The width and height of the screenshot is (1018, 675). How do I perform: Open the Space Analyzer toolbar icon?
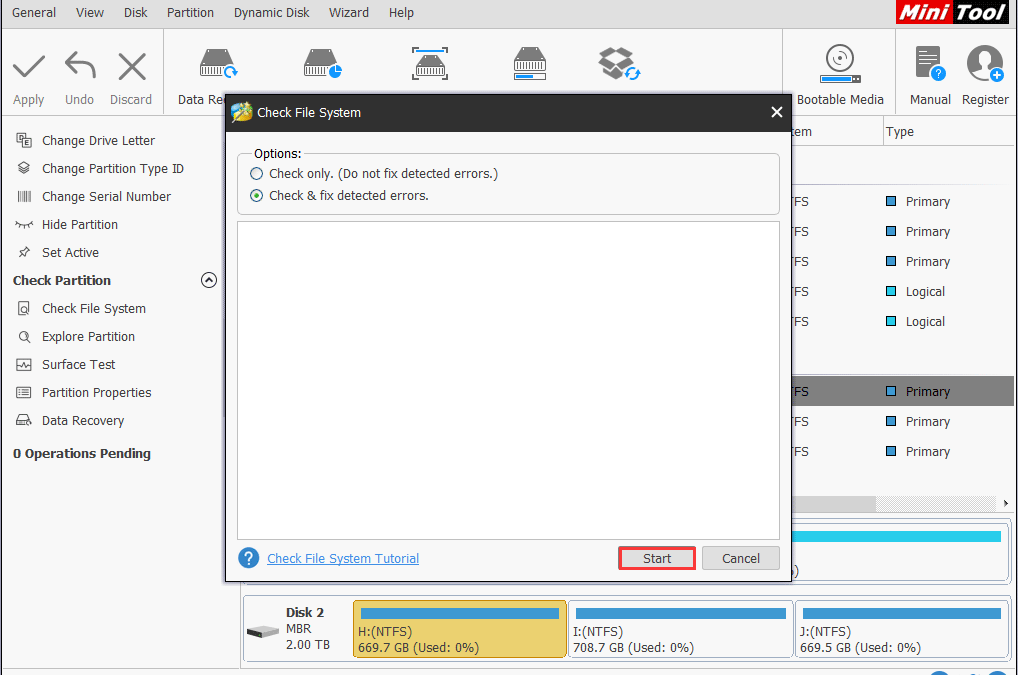[x=529, y=64]
